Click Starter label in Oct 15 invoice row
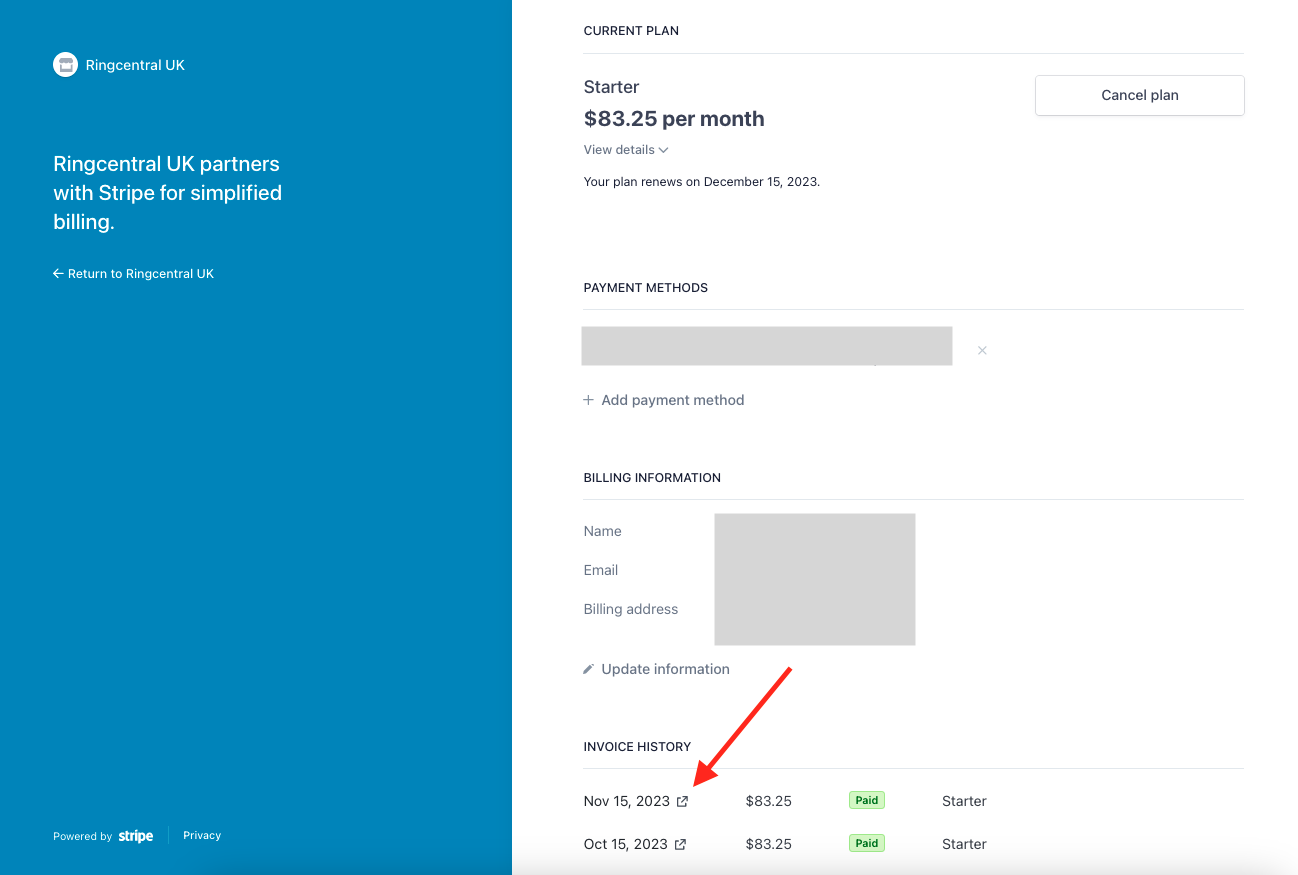 [x=964, y=844]
